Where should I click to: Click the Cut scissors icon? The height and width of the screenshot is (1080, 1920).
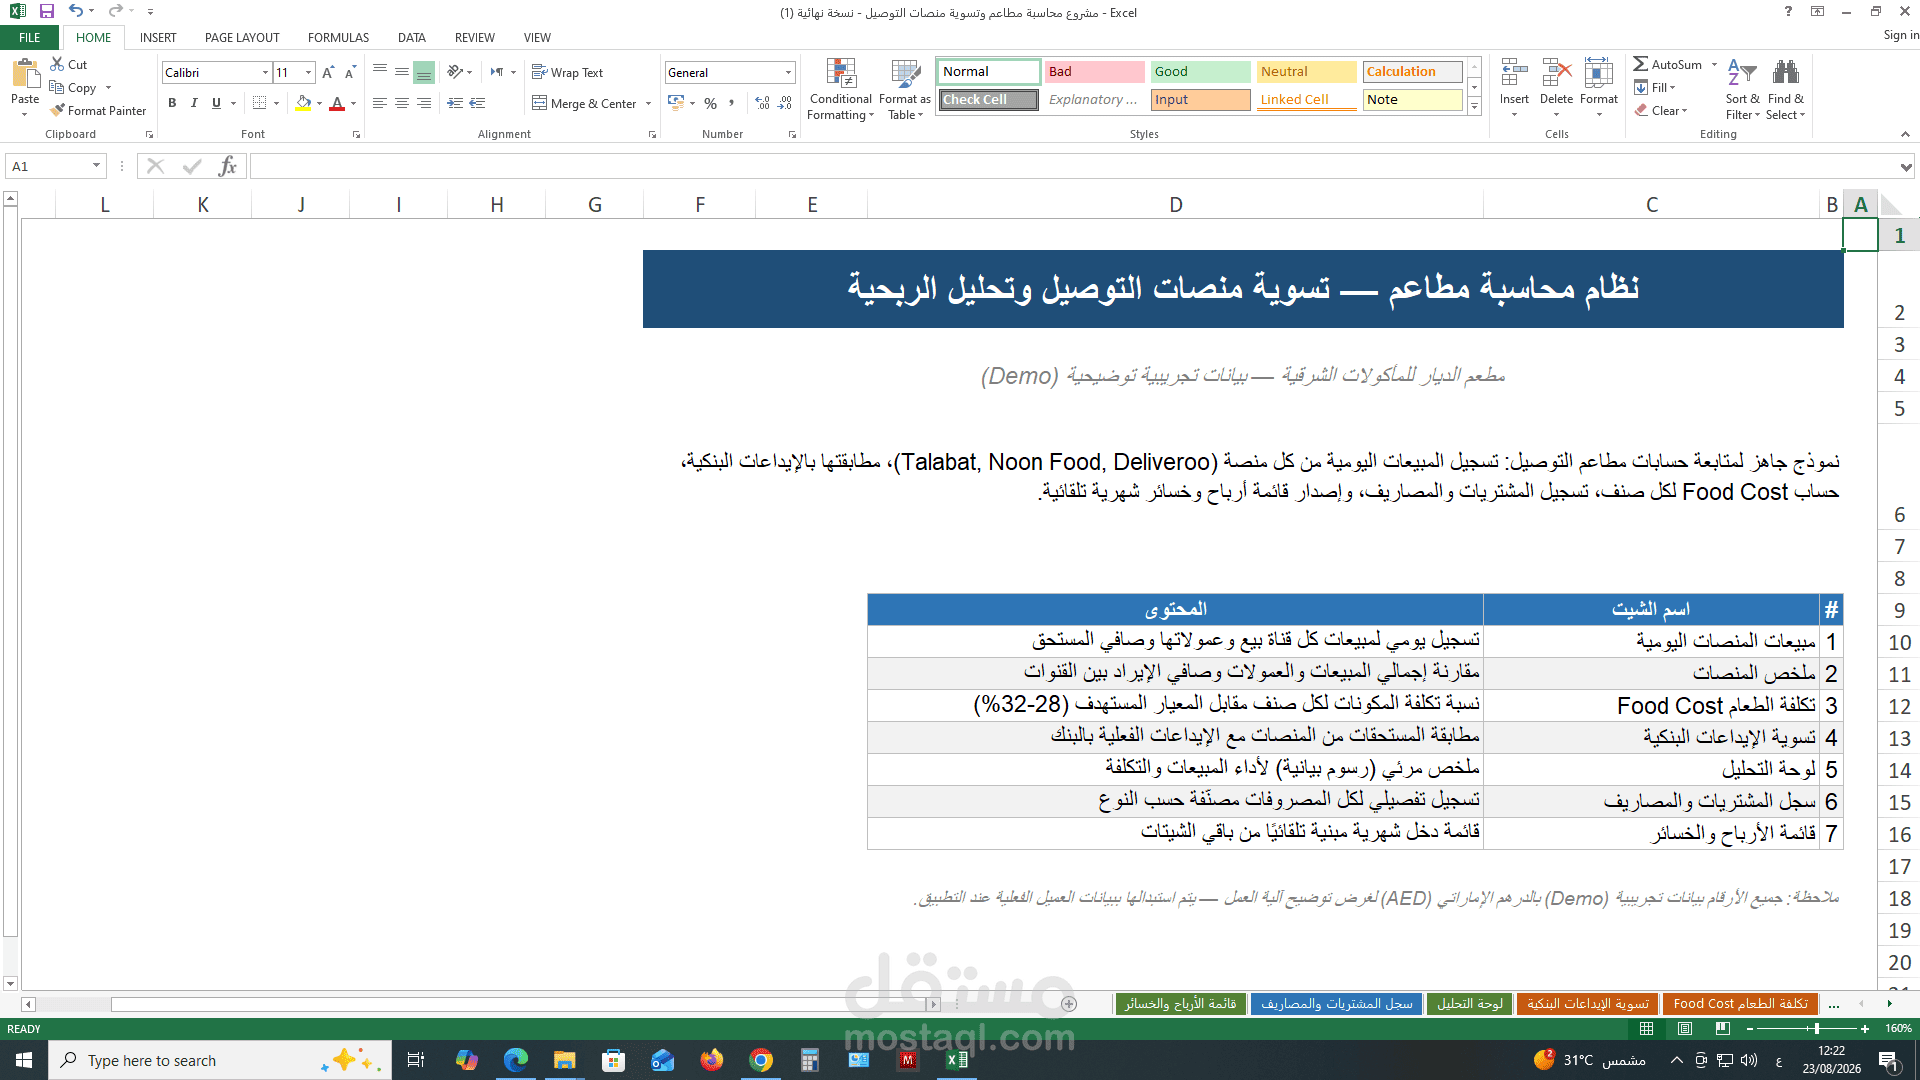[x=58, y=64]
